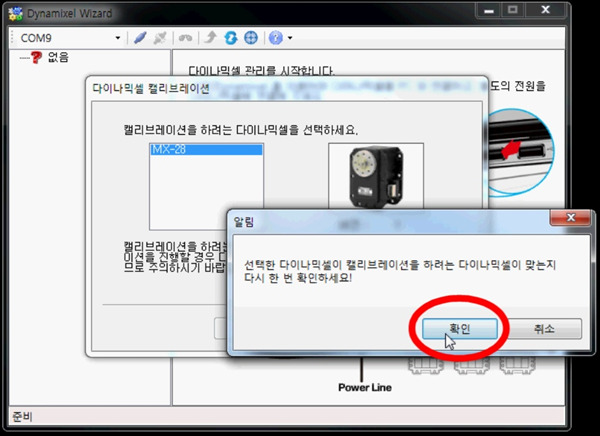The image size is (600, 436).
Task: Select the 없음 tree item
Action: point(57,58)
